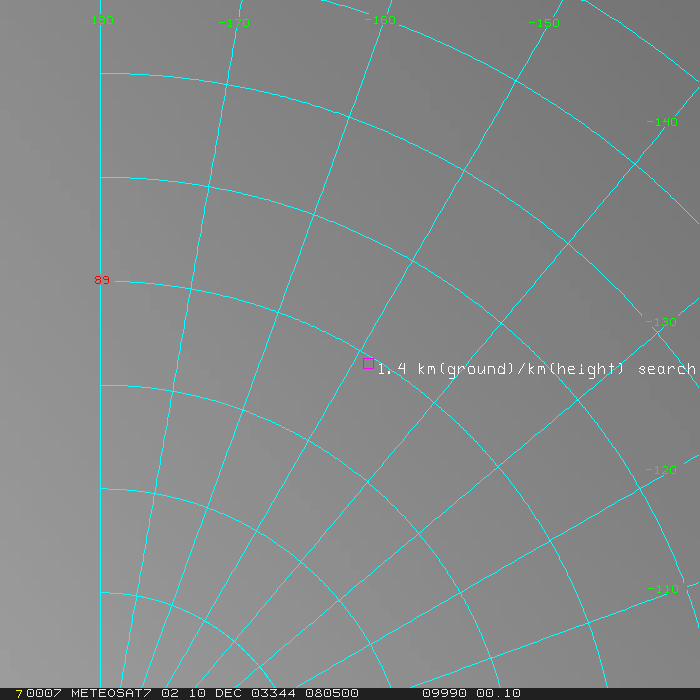
Task: Click '080500' image time in status bar
Action: coord(332,693)
